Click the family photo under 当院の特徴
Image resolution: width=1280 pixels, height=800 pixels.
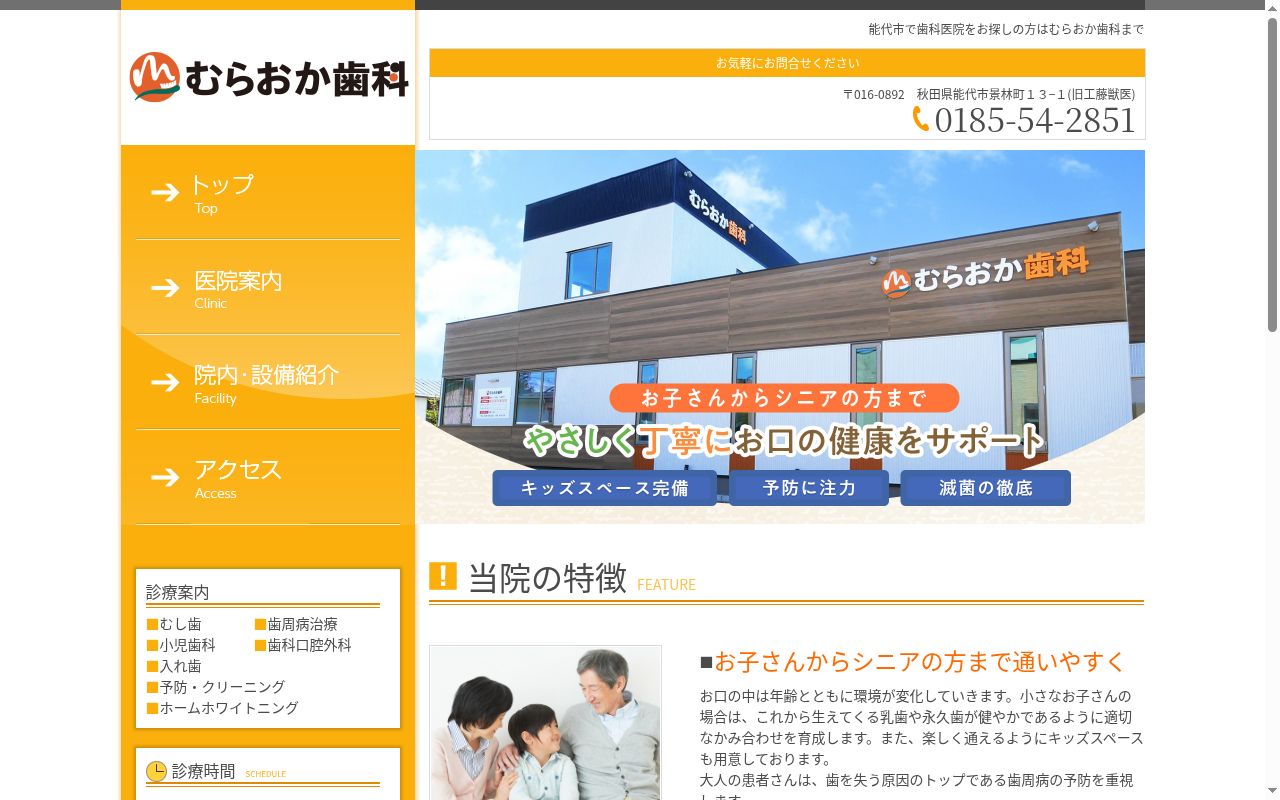tap(545, 722)
